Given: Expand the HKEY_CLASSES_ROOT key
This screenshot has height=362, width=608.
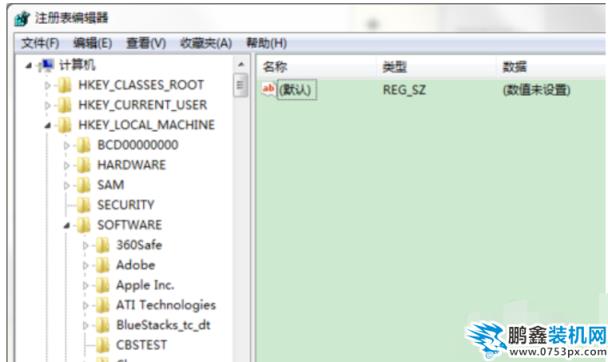Looking at the screenshot, I should [47, 85].
